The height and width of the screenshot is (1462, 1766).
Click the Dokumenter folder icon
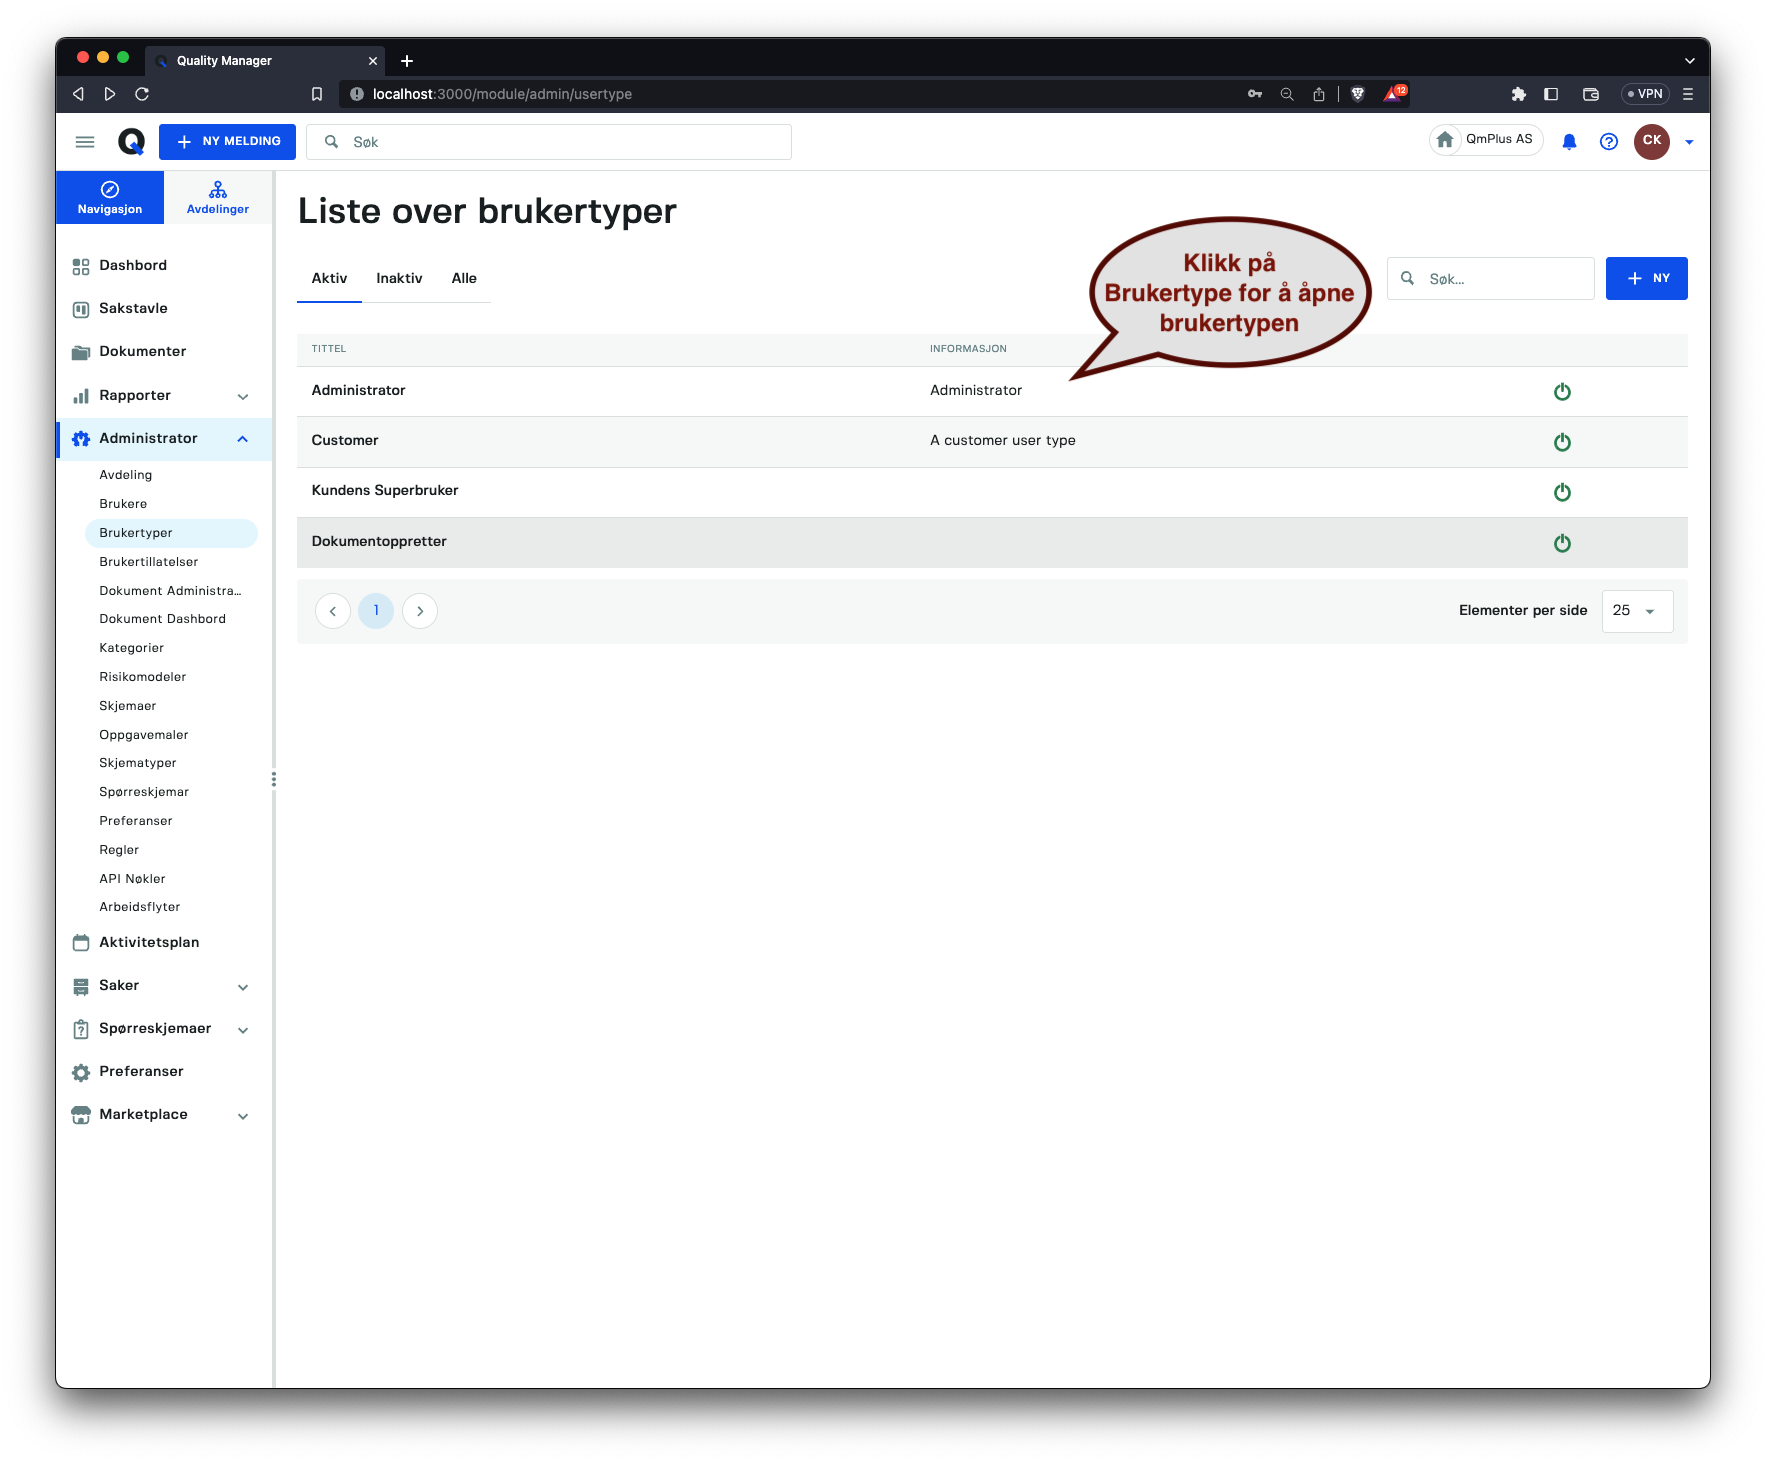pyautogui.click(x=81, y=352)
